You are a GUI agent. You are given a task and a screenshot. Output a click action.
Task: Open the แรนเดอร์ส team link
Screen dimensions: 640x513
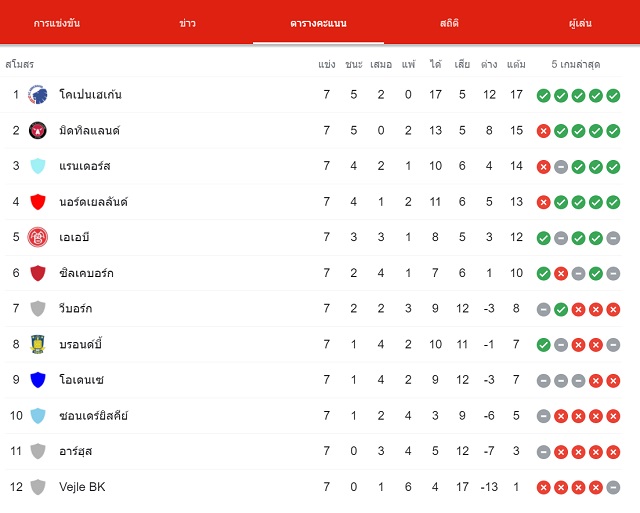pyautogui.click(x=85, y=166)
